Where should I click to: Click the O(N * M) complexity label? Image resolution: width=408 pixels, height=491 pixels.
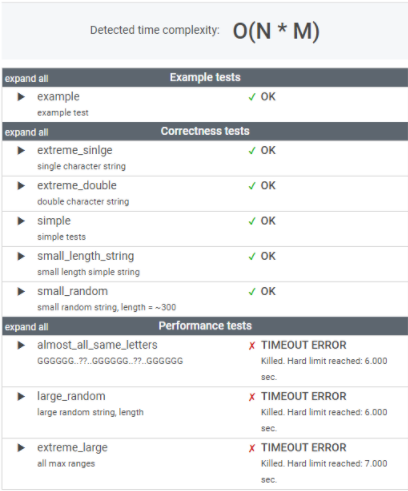coord(276,32)
